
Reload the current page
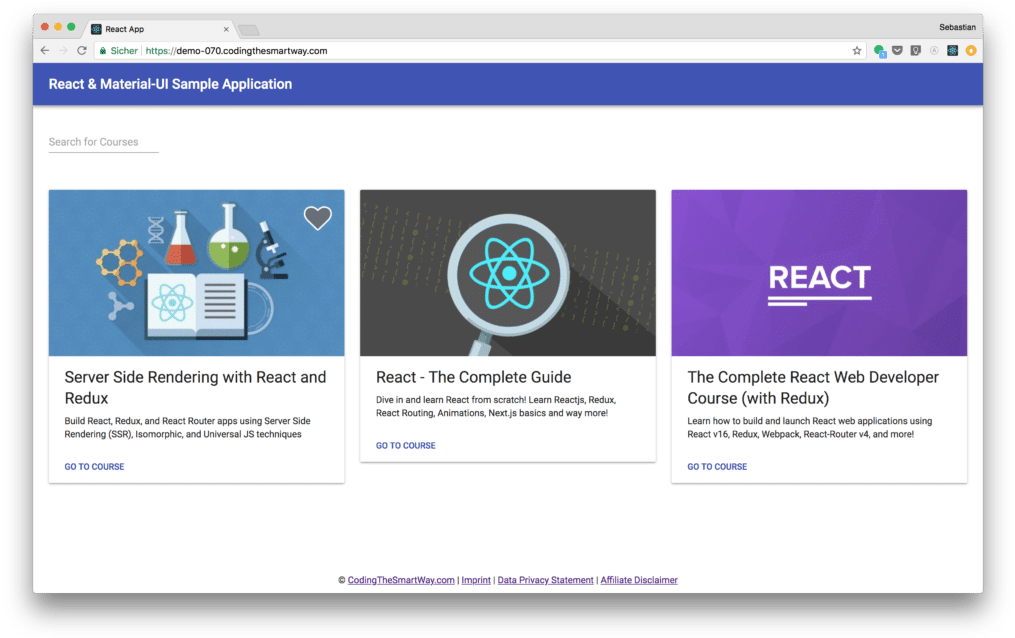[x=81, y=50]
